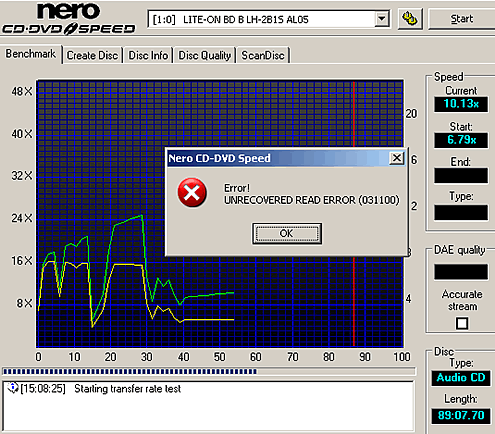Click OK in the error dialog
Image resolution: width=495 pixels, height=434 pixels.
pyautogui.click(x=287, y=233)
